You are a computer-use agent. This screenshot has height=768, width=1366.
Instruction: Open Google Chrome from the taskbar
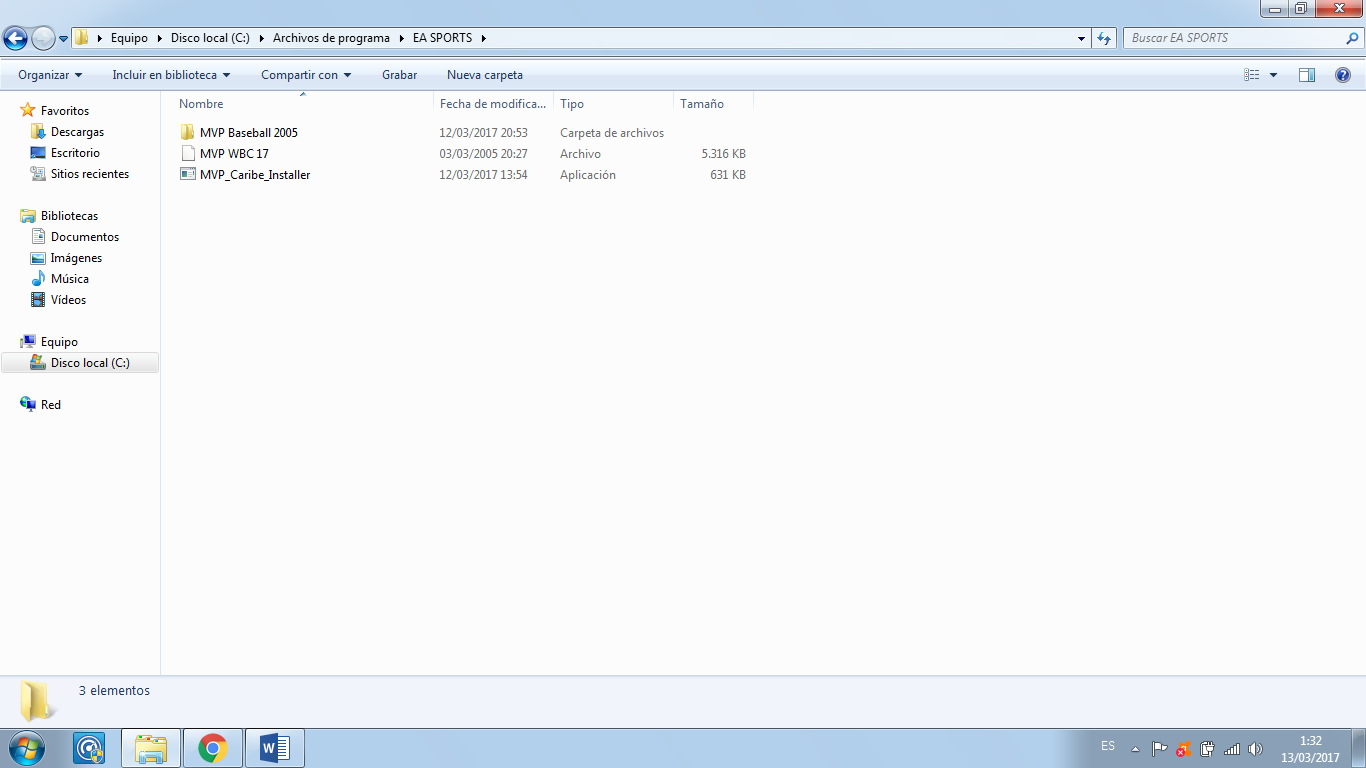pyautogui.click(x=212, y=748)
